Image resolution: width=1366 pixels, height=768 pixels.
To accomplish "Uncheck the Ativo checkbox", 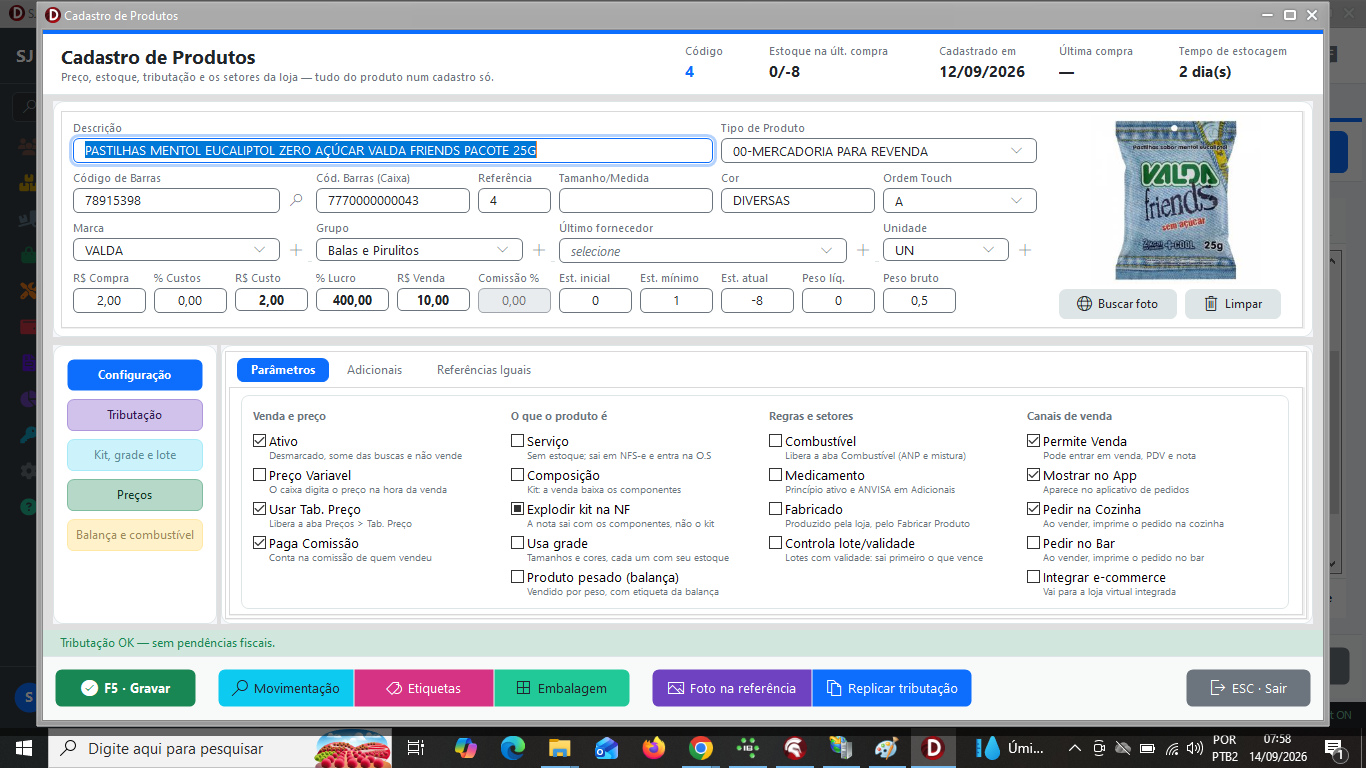I will point(260,441).
